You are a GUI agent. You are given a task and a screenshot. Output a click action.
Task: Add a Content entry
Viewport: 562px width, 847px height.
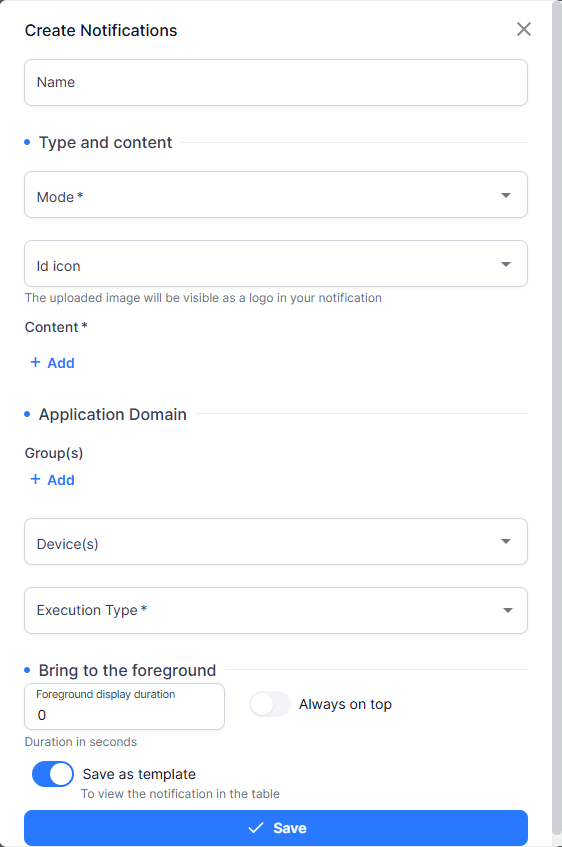(52, 363)
